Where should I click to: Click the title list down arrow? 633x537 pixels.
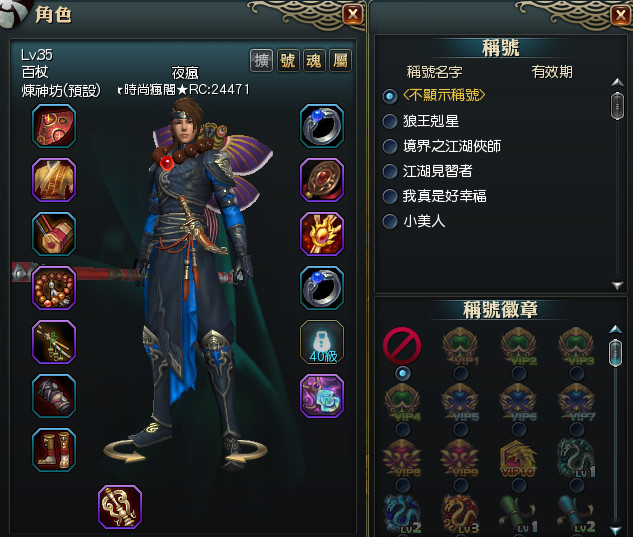tap(617, 285)
